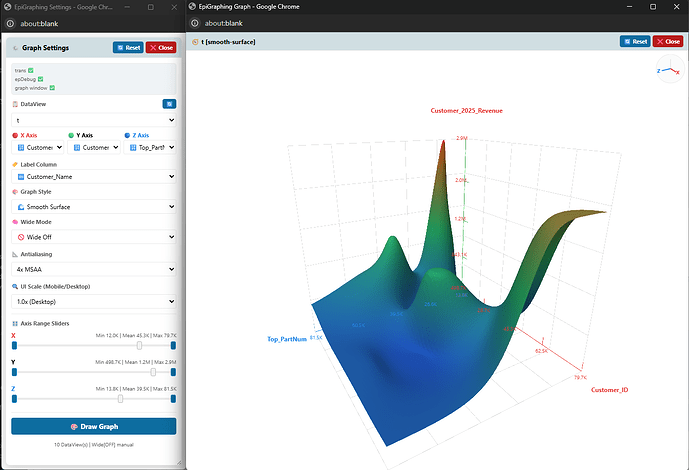Click X axis mean marker on slider
Viewport: 689px width, 470px height.
pyautogui.click(x=139, y=346)
